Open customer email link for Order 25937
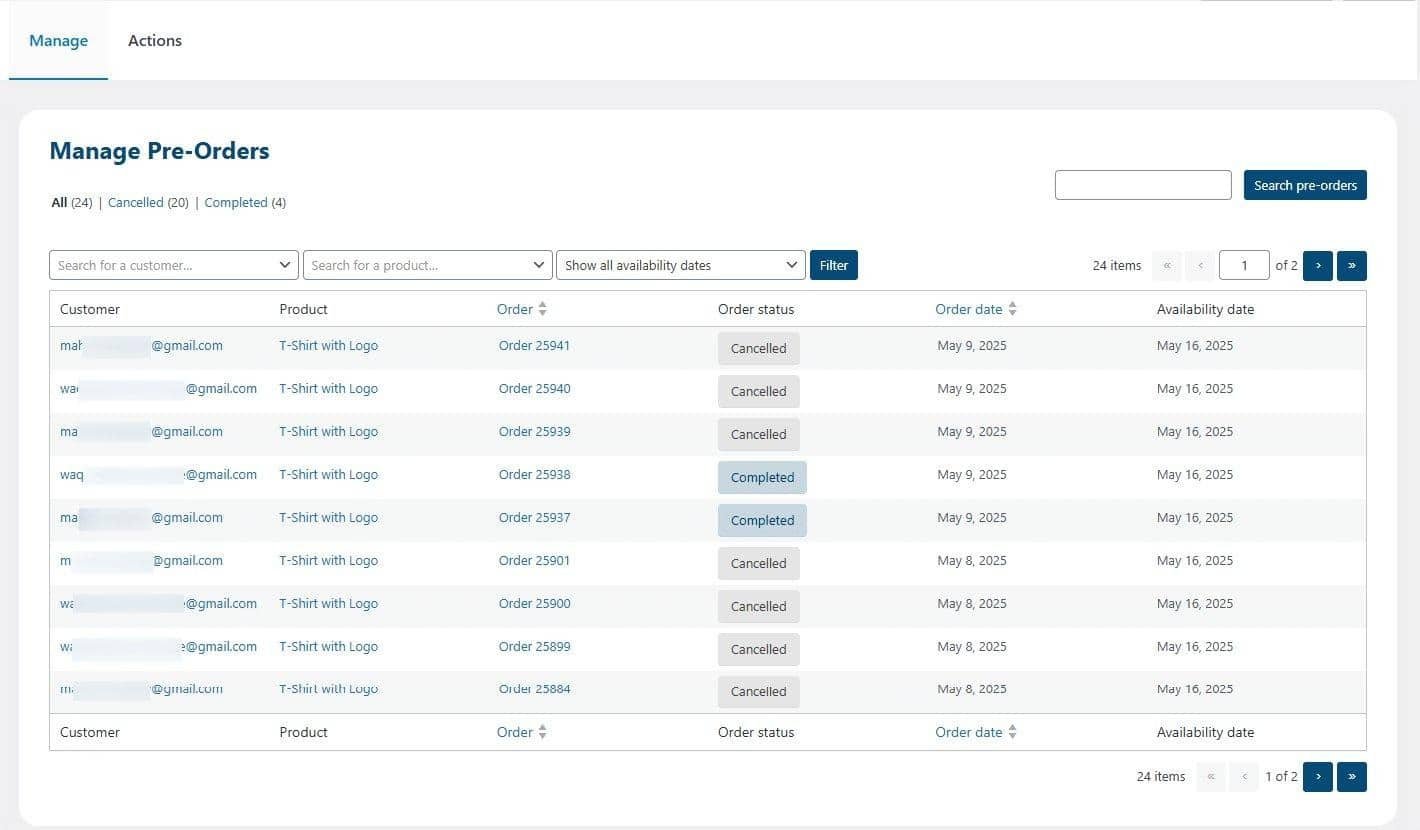Viewport: 1420px width, 830px height. pyautogui.click(x=141, y=518)
